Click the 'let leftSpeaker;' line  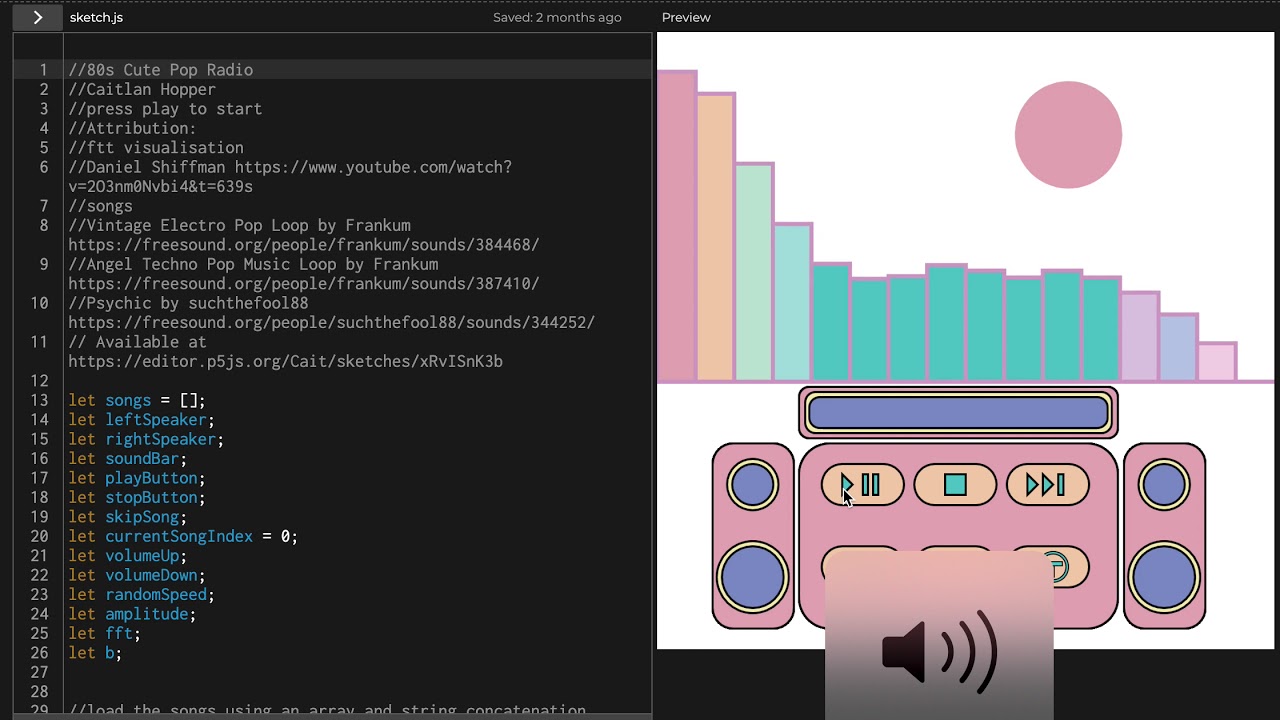[141, 420]
